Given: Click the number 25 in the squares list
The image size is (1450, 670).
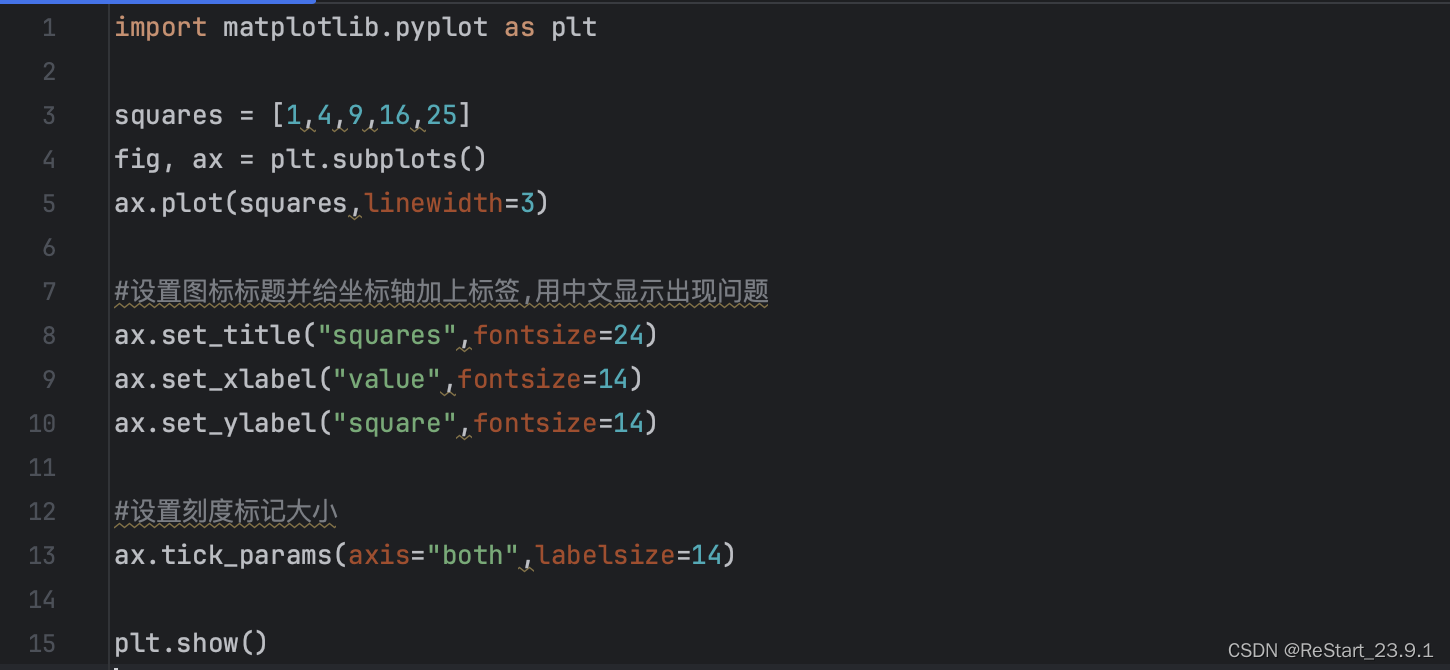Looking at the screenshot, I should point(441,116).
